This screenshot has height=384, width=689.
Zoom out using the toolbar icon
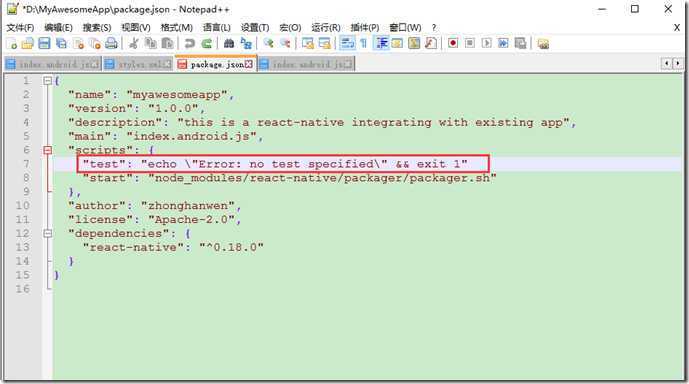coord(285,43)
